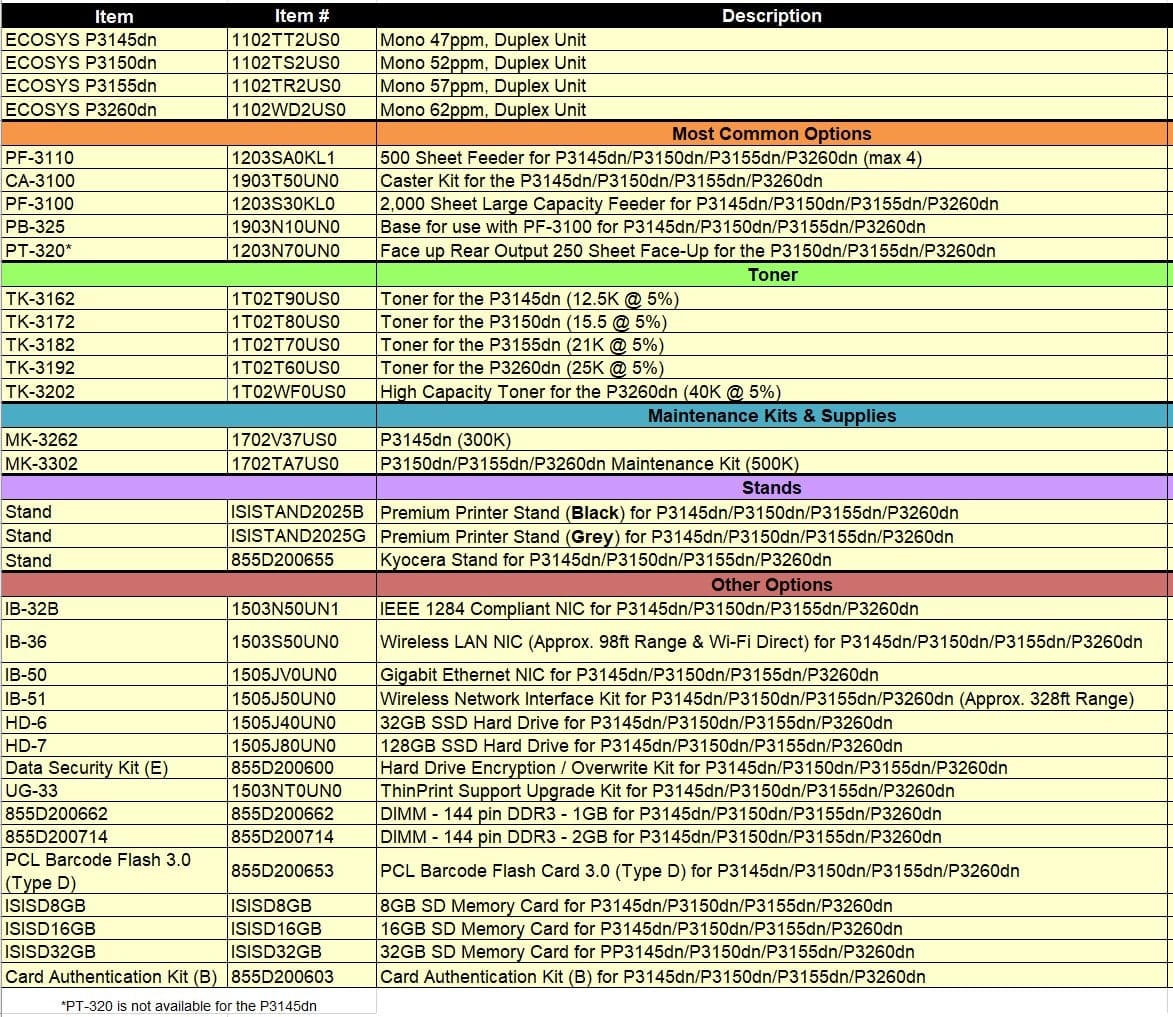The width and height of the screenshot is (1173, 1017).
Task: Click item number cell 1102WD2US0
Action: [302, 110]
